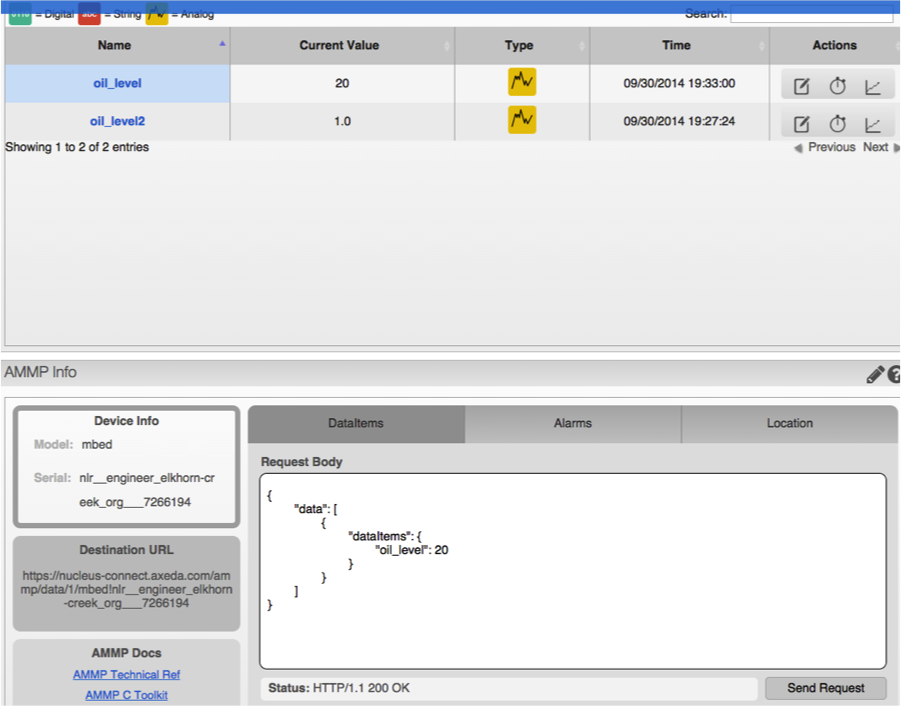The image size is (901, 706).
Task: Switch to the Location tab
Action: pyautogui.click(x=790, y=423)
